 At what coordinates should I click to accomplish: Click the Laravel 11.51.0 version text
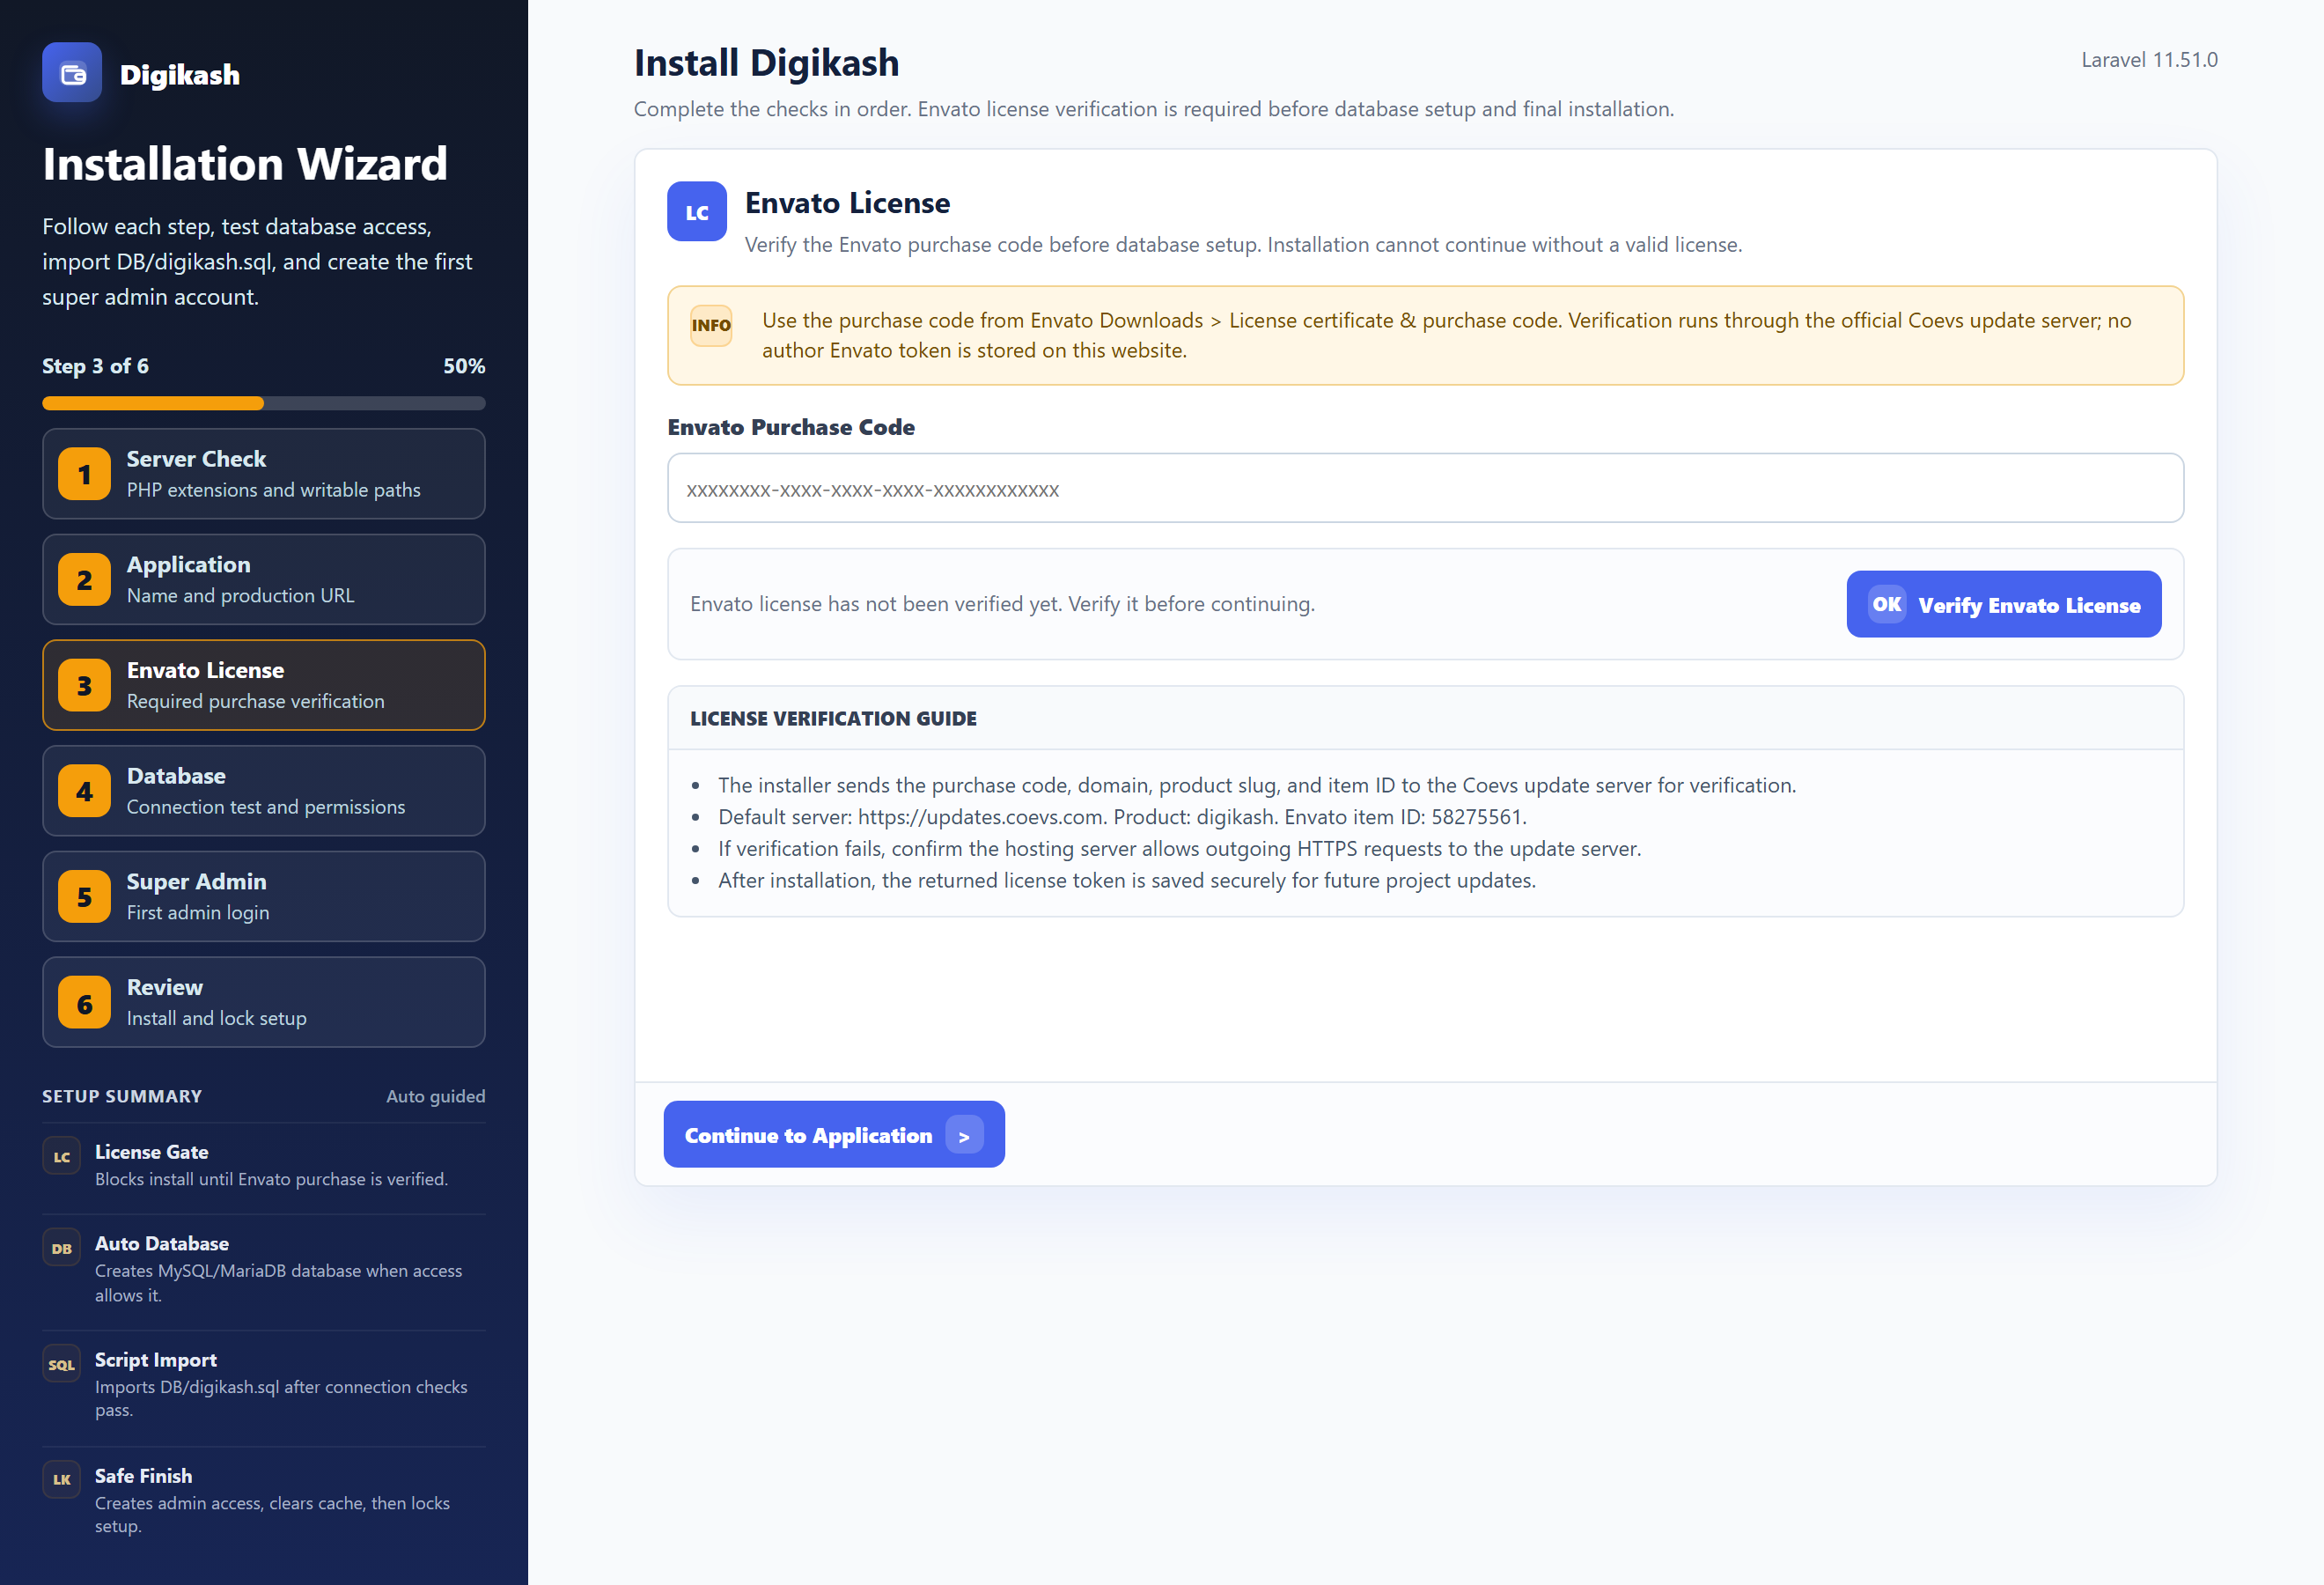pos(2149,60)
